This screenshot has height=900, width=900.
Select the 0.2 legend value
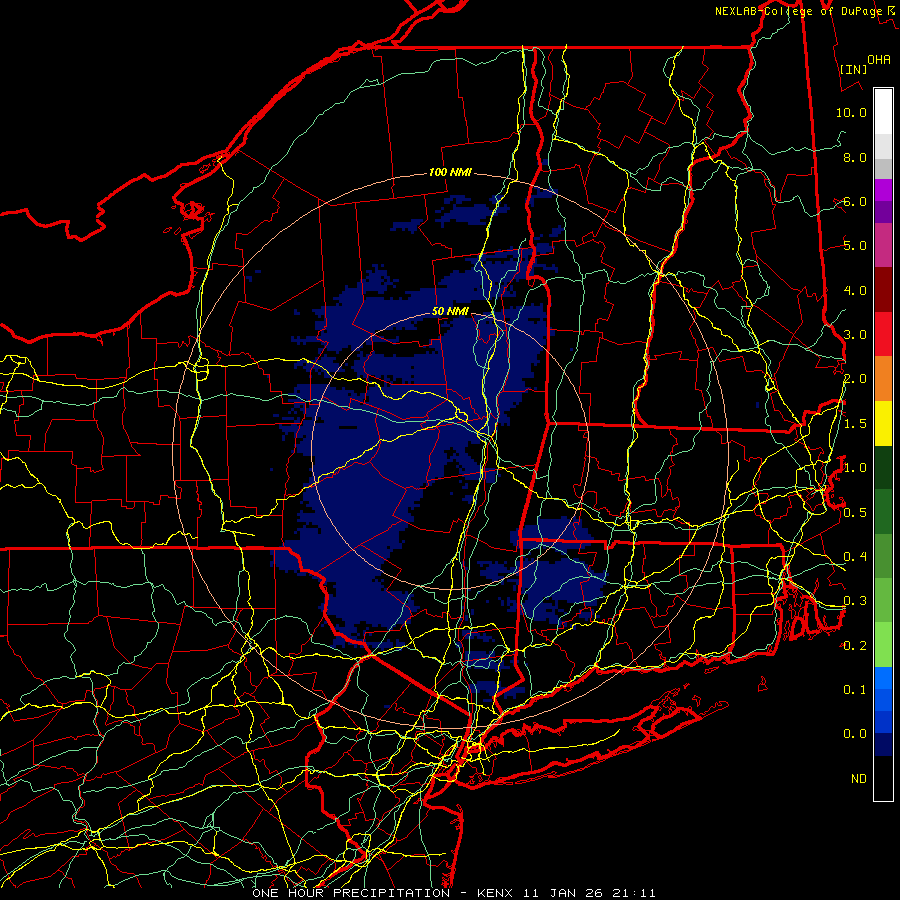click(855, 646)
